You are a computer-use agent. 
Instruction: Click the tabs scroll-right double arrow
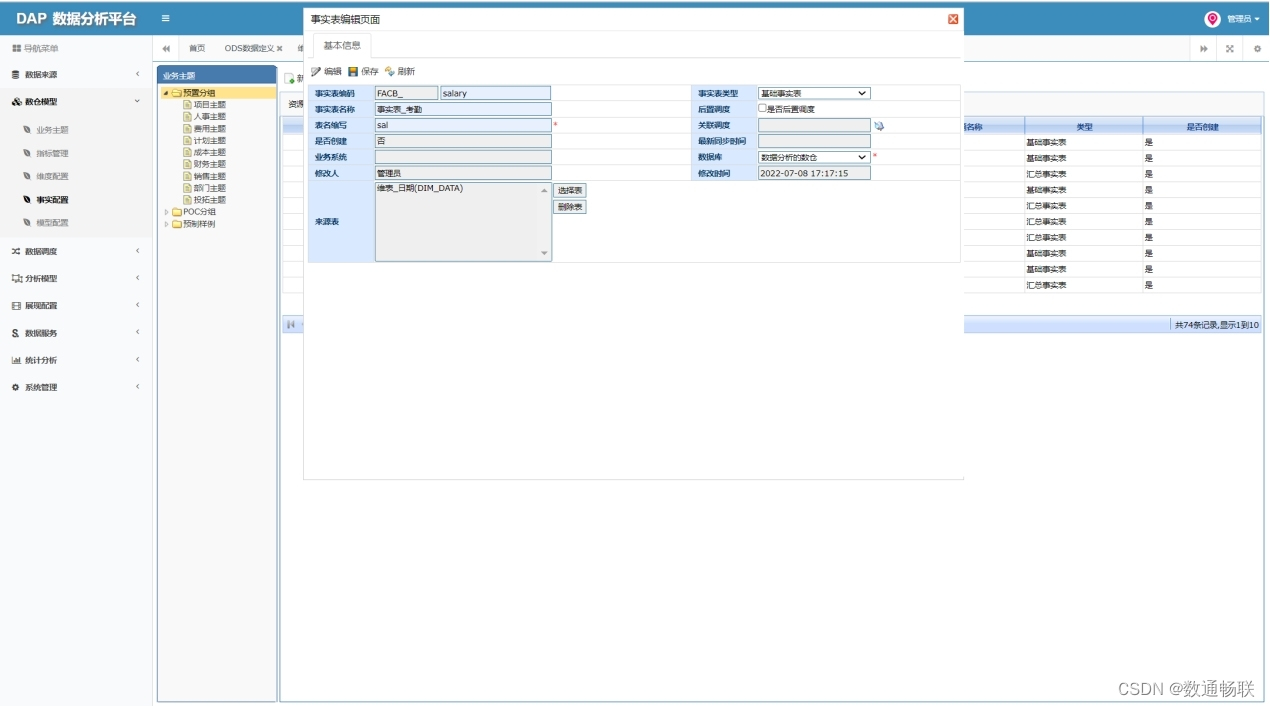[x=1204, y=48]
